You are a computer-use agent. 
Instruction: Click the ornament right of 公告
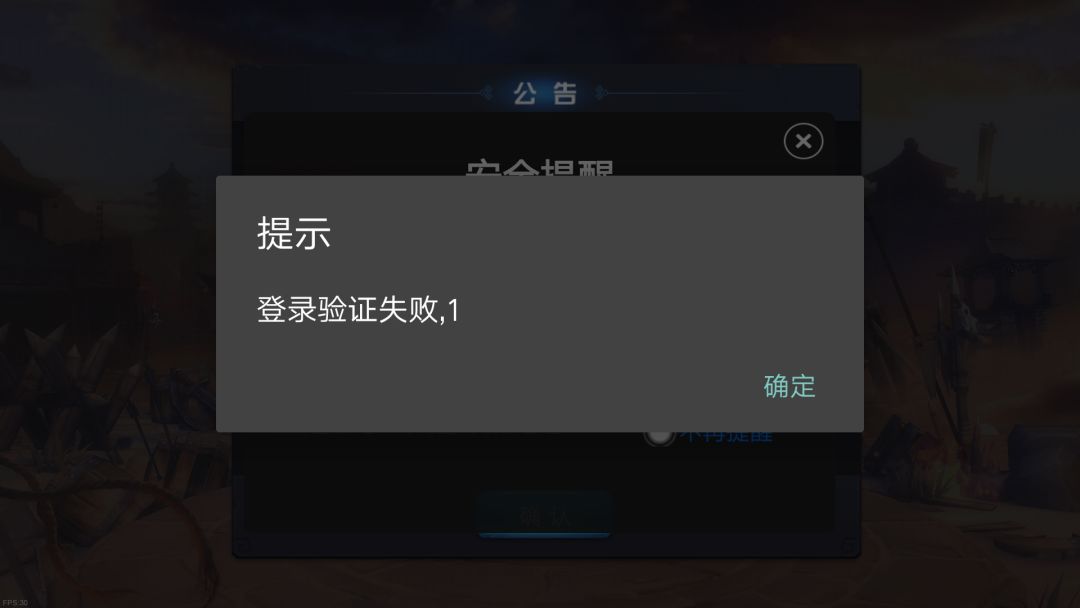coord(601,92)
